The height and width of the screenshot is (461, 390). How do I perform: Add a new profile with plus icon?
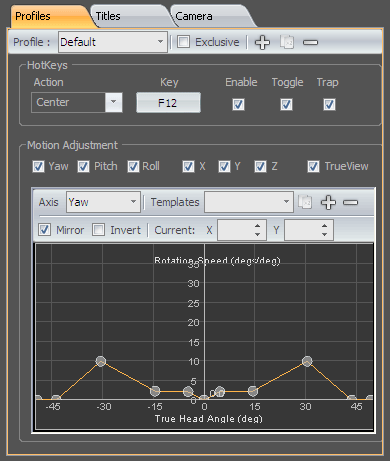click(262, 42)
